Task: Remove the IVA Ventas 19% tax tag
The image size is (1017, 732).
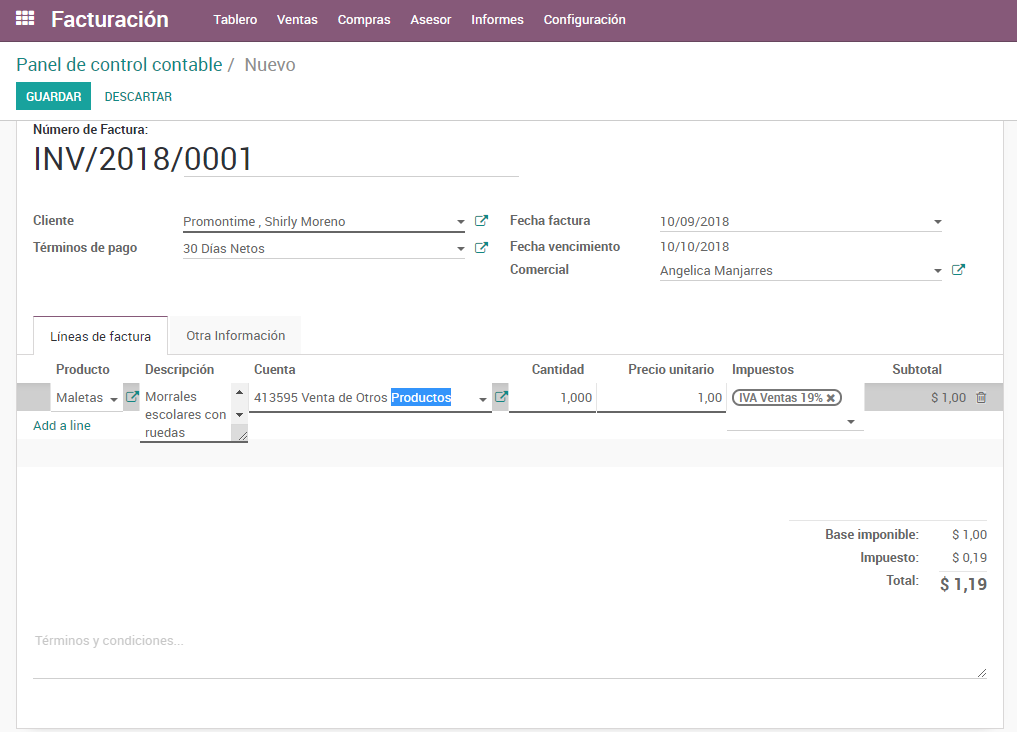Action: [829, 397]
